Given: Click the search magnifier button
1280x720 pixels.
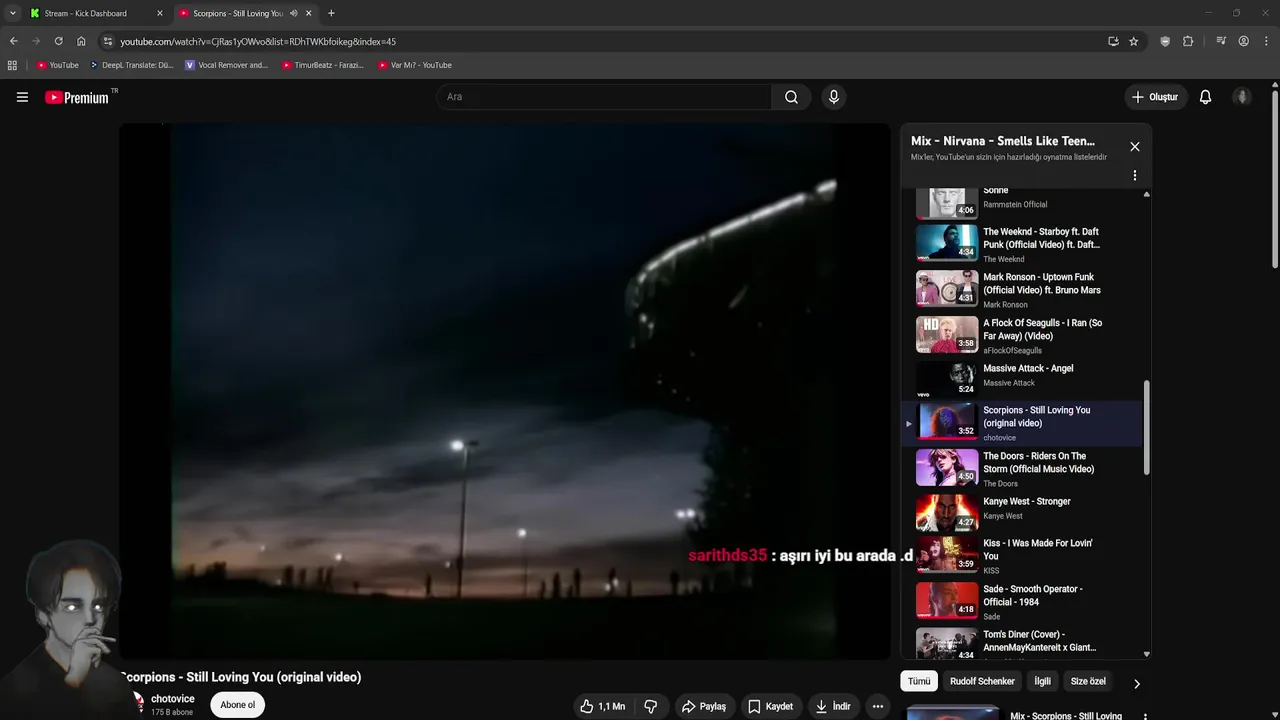Looking at the screenshot, I should [791, 97].
